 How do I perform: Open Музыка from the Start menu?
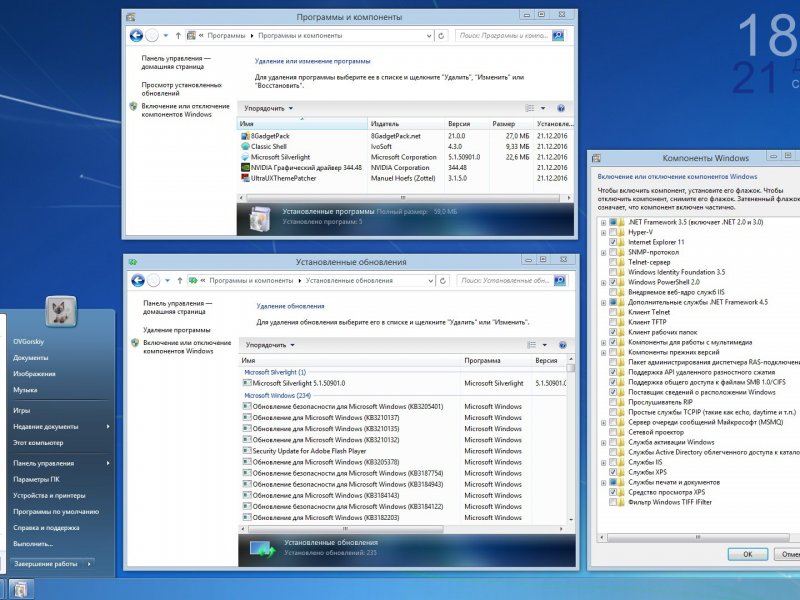[x=25, y=390]
